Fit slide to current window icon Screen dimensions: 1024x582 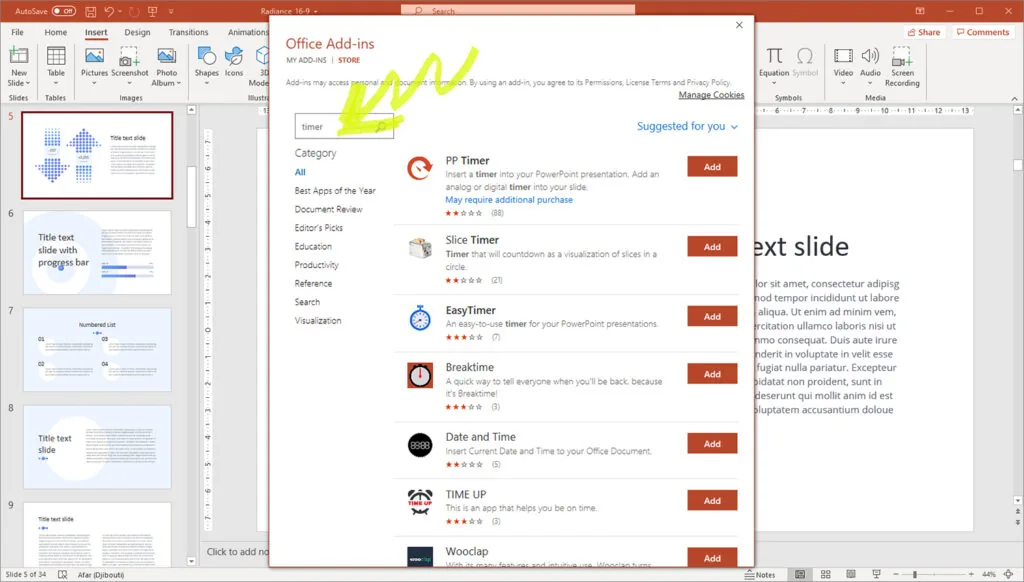(1009, 574)
